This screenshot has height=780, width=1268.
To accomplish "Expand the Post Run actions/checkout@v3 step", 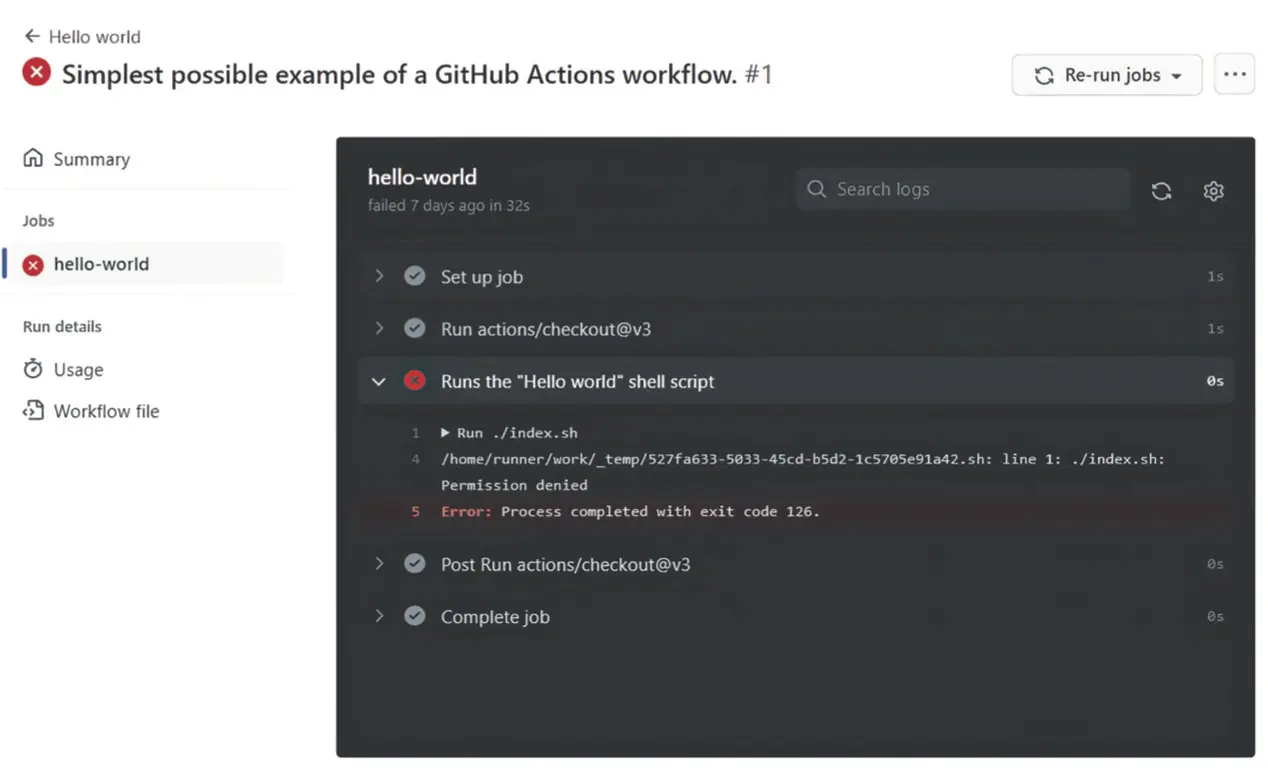I will pos(379,564).
